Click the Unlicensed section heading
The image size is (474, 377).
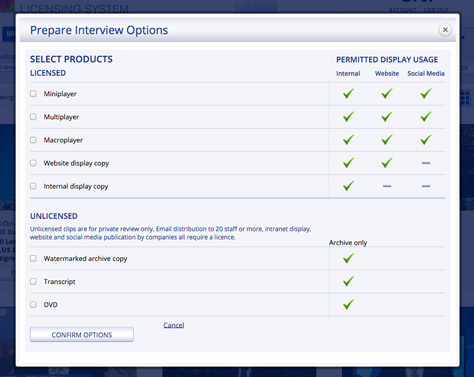pyautogui.click(x=54, y=216)
